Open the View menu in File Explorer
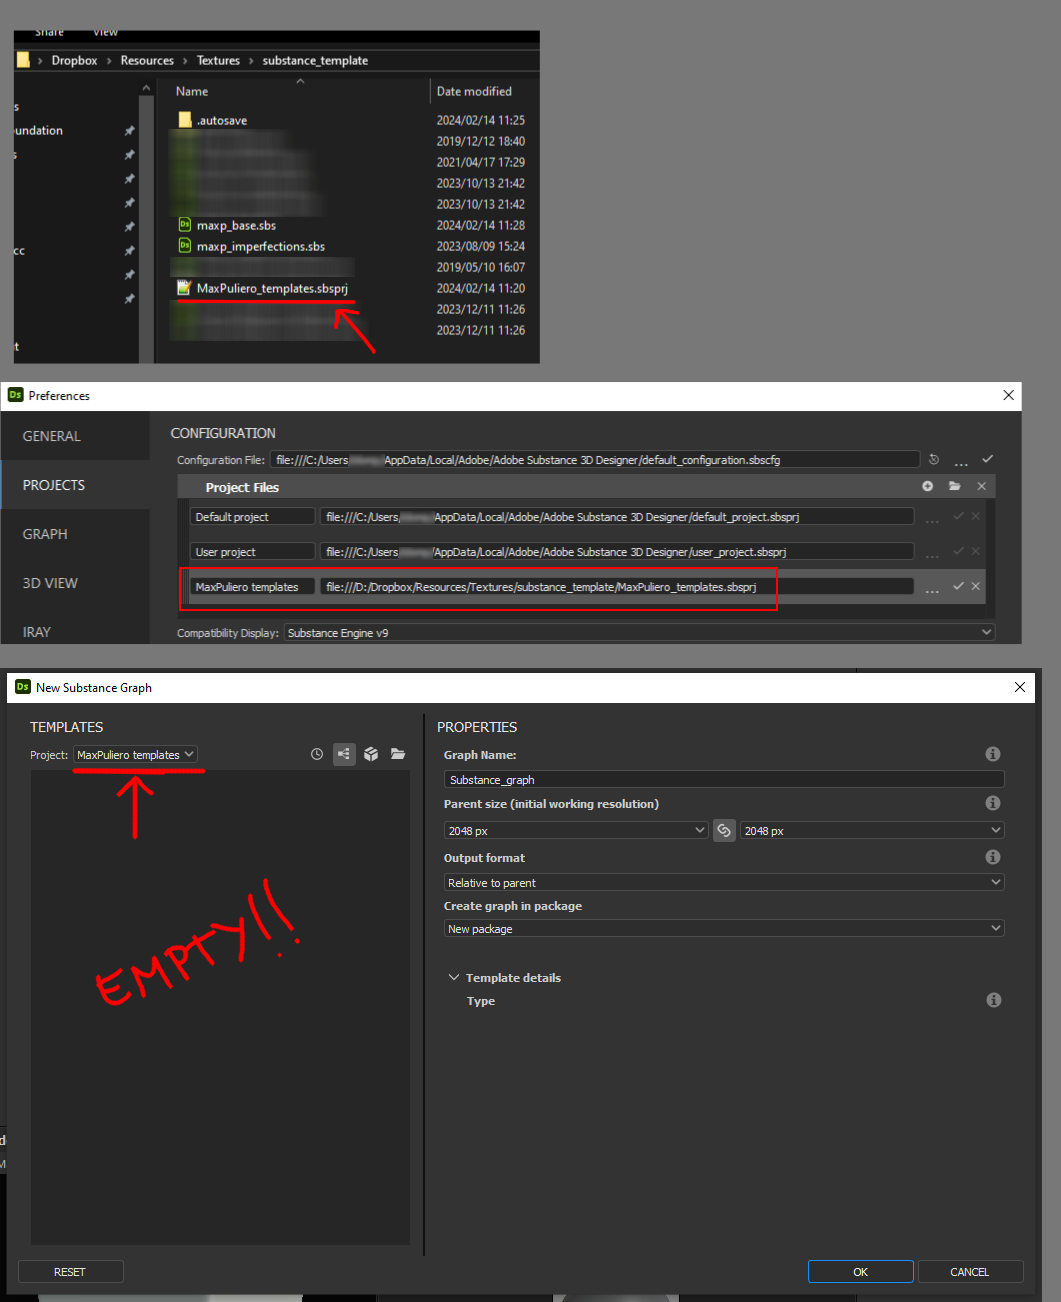Image resolution: width=1061 pixels, height=1302 pixels. (x=104, y=31)
